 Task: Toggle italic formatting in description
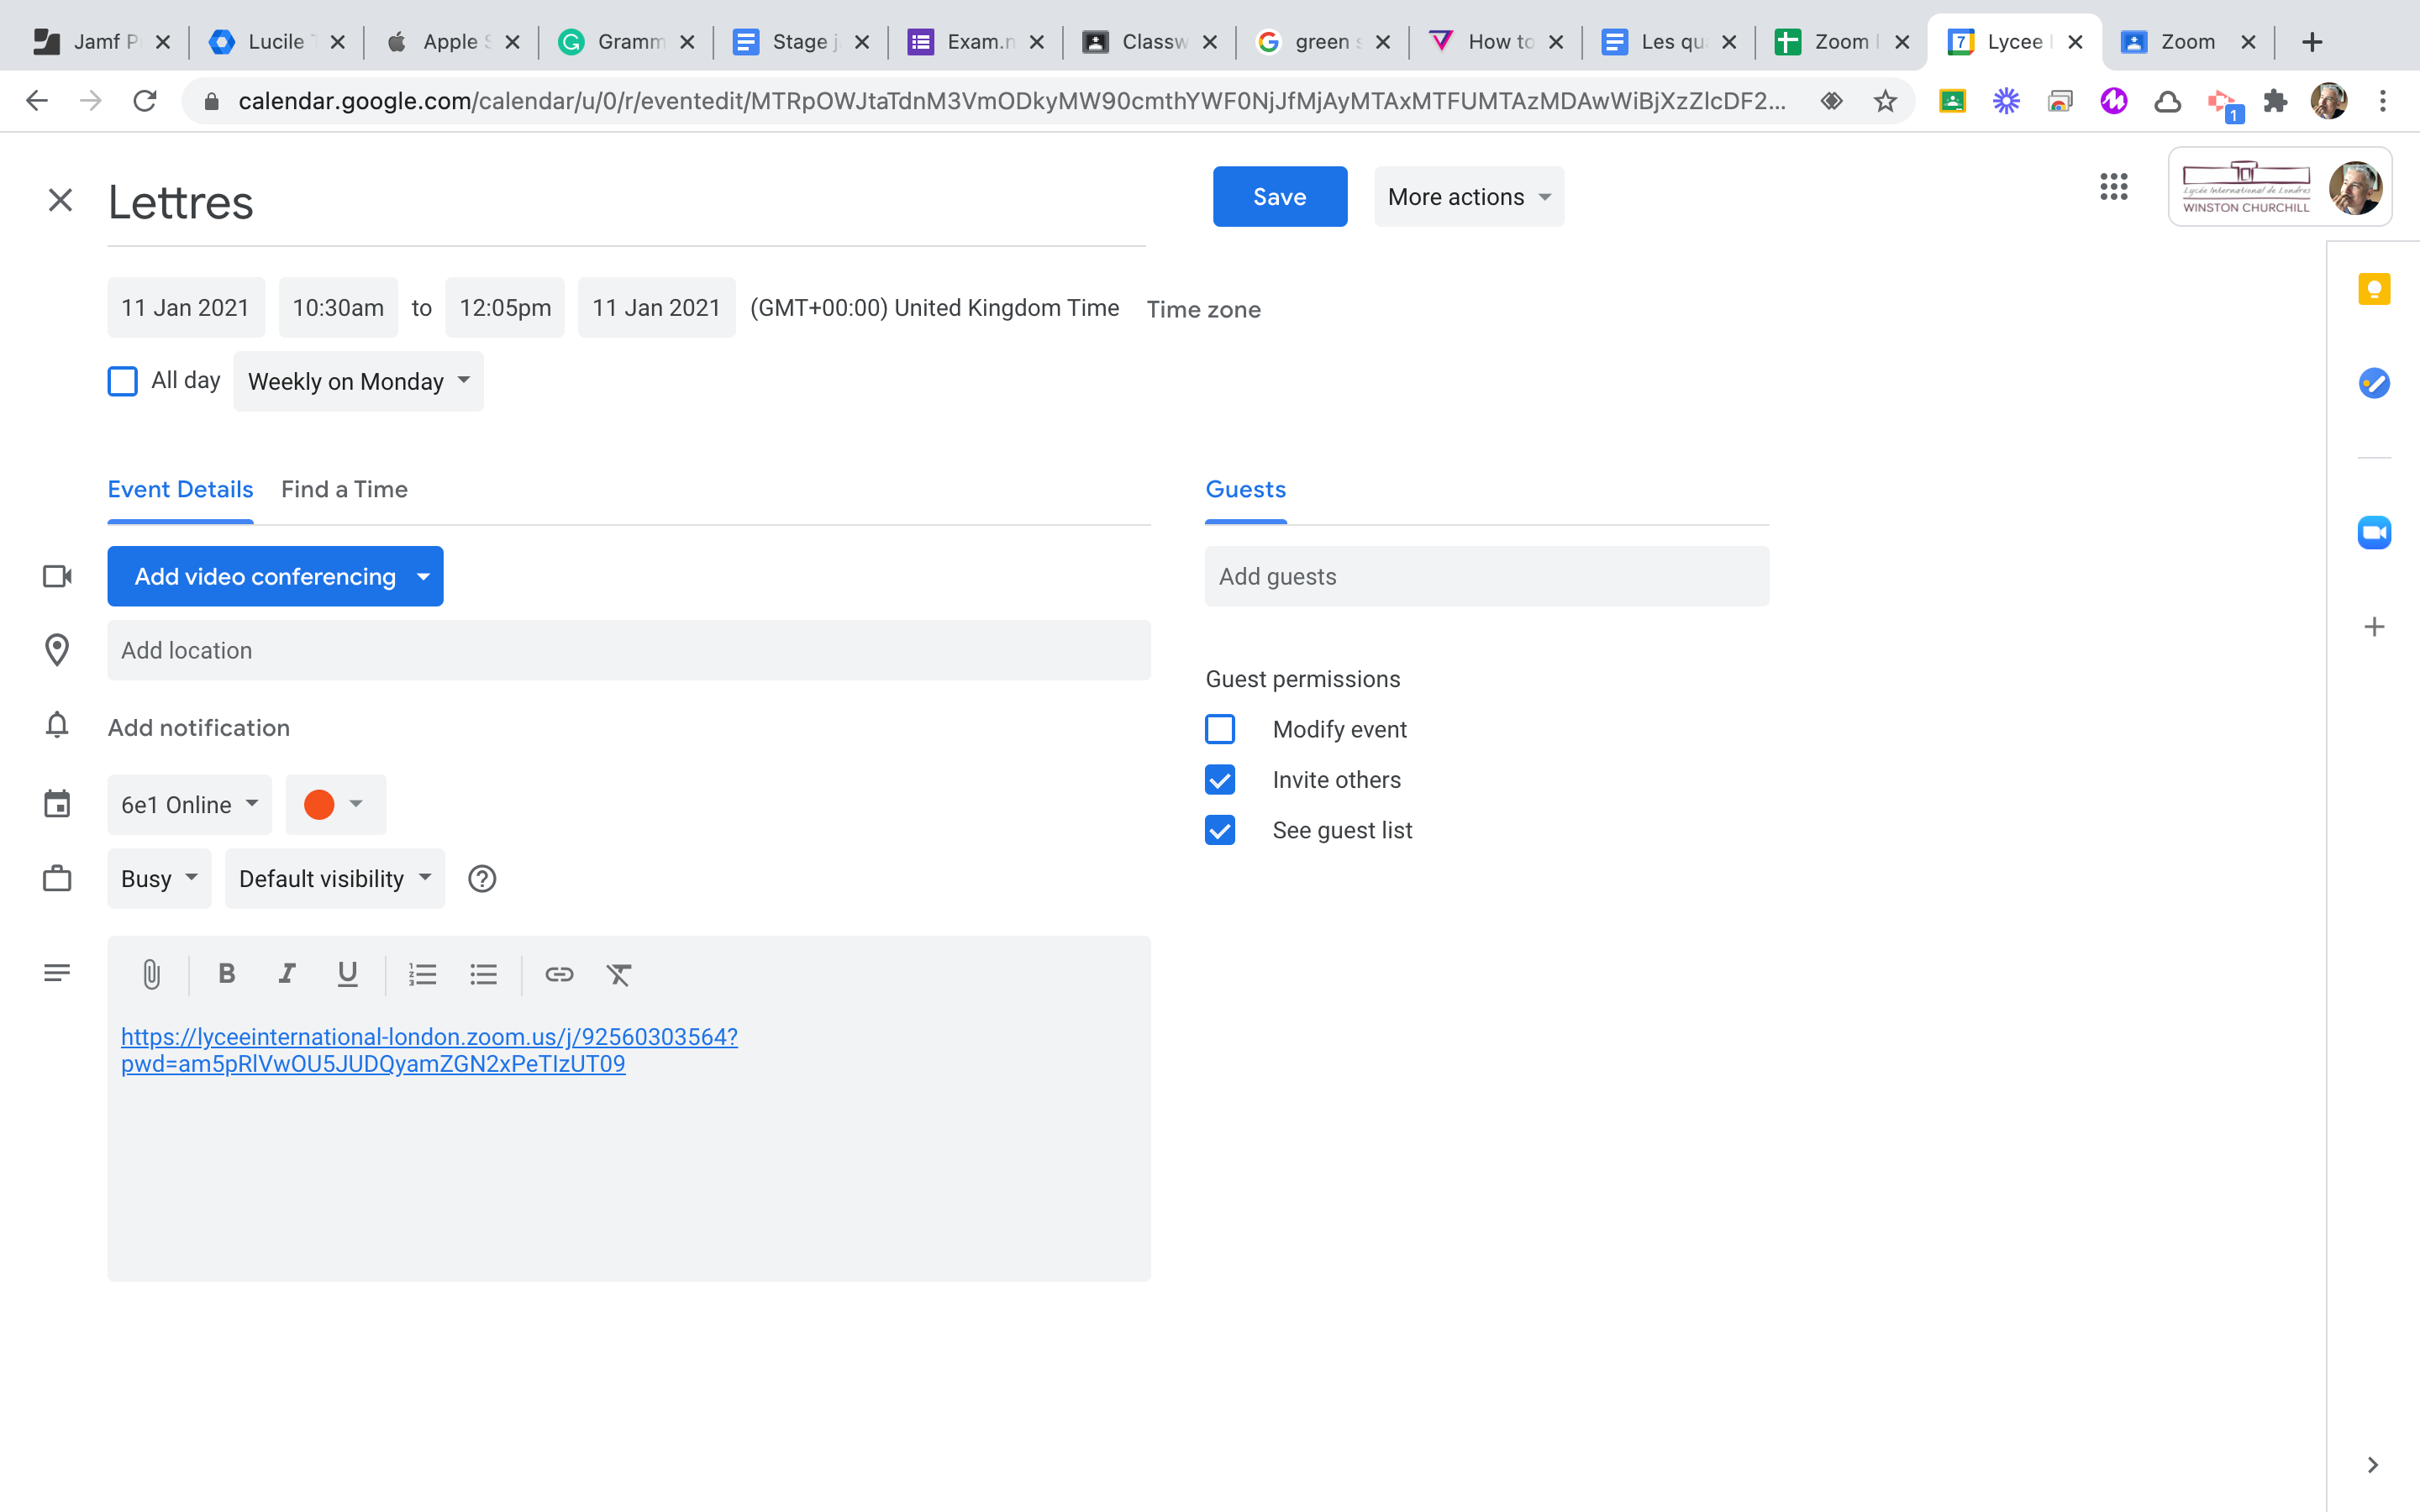pyautogui.click(x=287, y=974)
